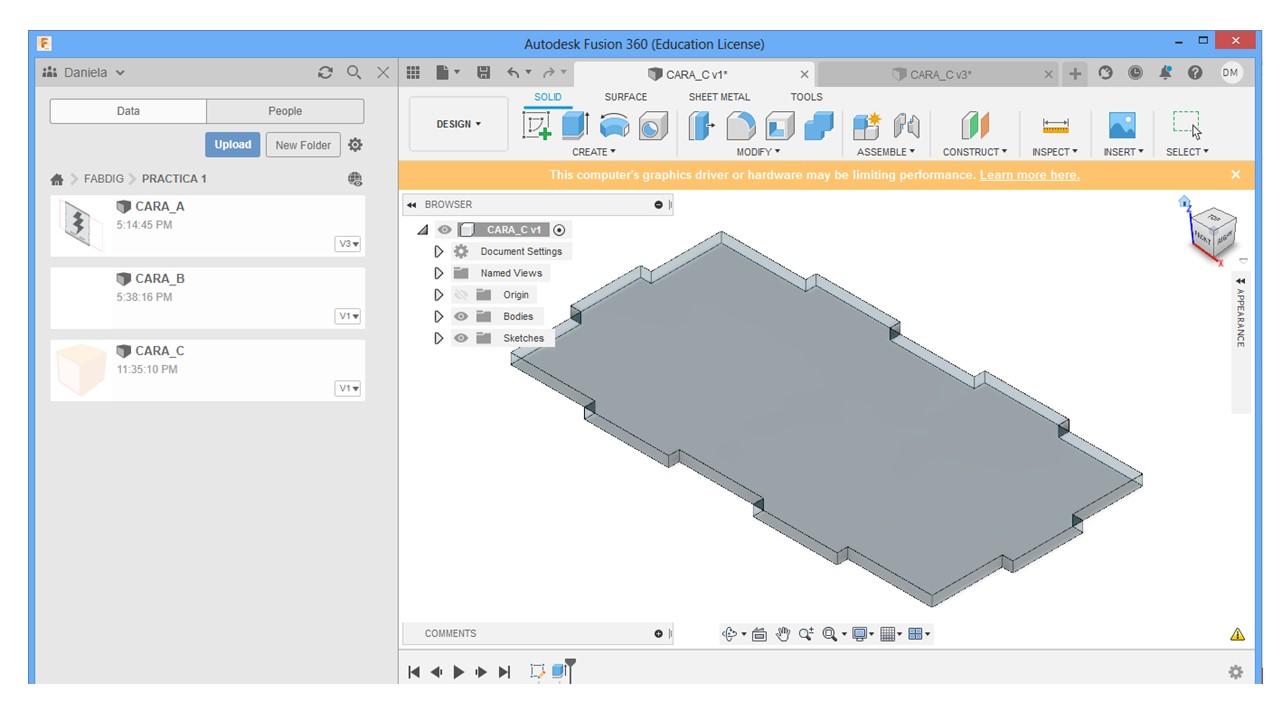Open the DESIGN workspace dropdown
Screen dimensions: 1280x720
[458, 124]
